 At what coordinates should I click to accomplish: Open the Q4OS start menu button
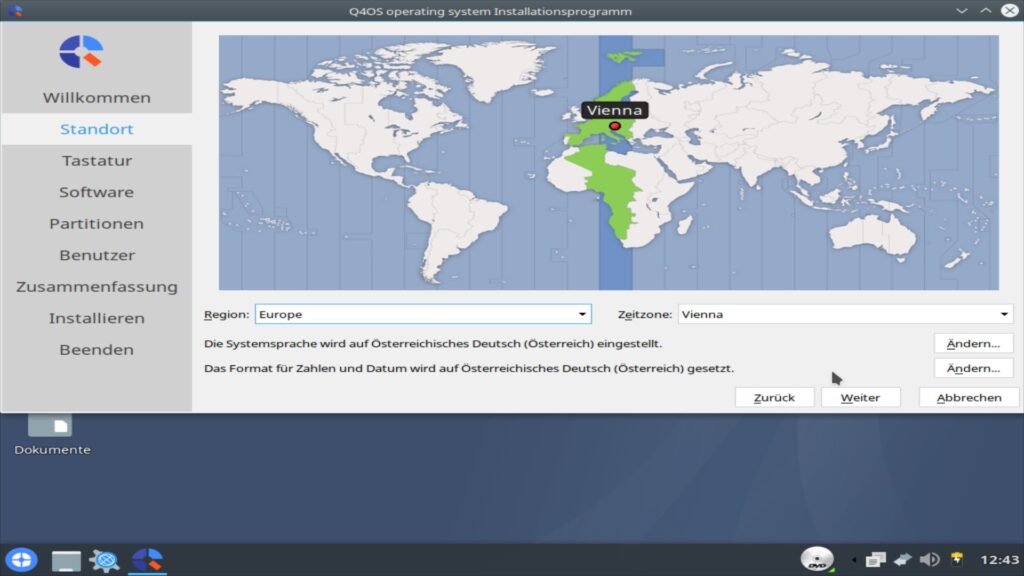[x=21, y=560]
